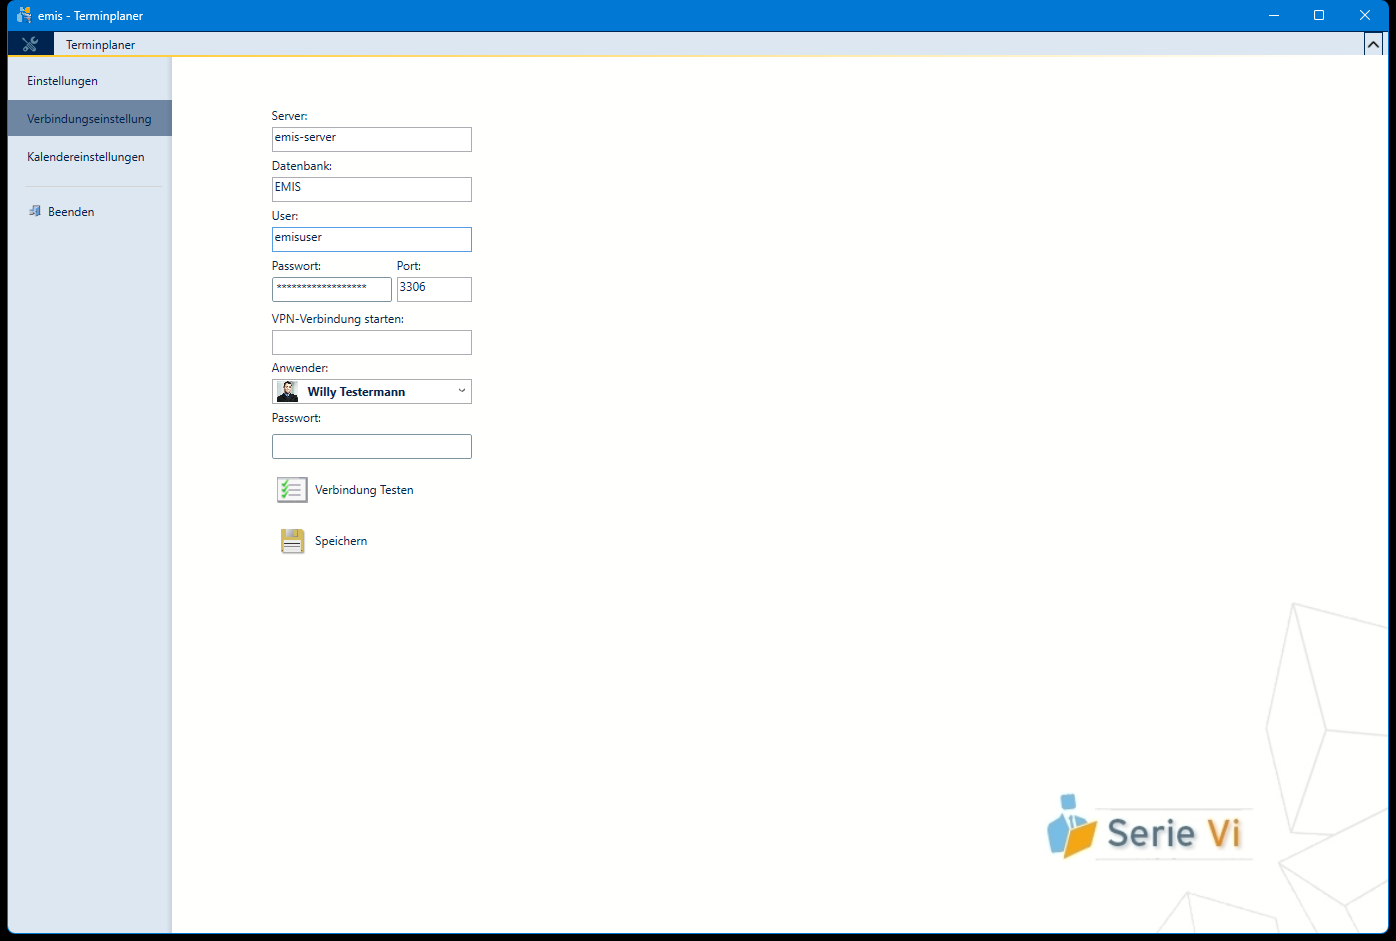This screenshot has width=1396, height=941.
Task: Collapse the ribbon with the chevron
Action: click(x=1373, y=44)
